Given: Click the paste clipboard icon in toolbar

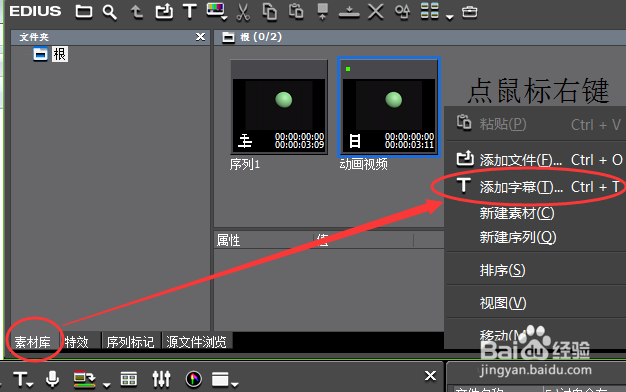Looking at the screenshot, I should click(296, 11).
